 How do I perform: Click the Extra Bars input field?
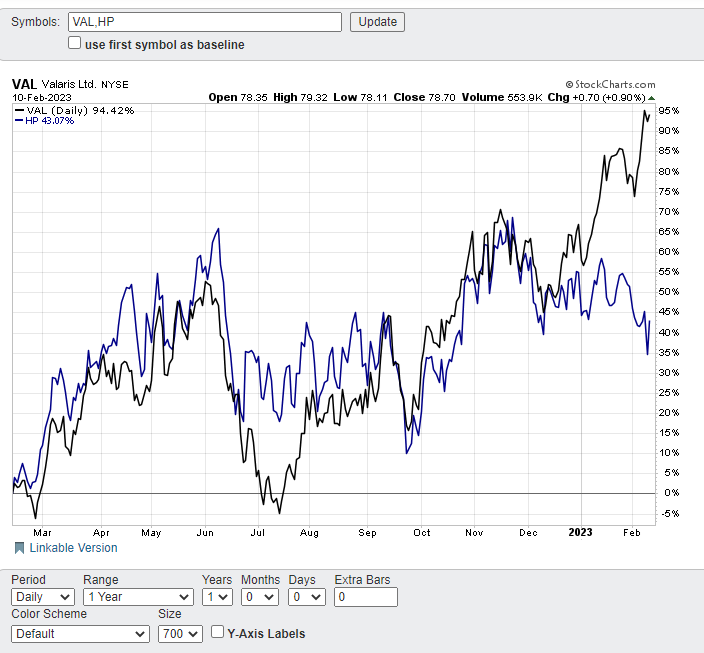tap(365, 597)
